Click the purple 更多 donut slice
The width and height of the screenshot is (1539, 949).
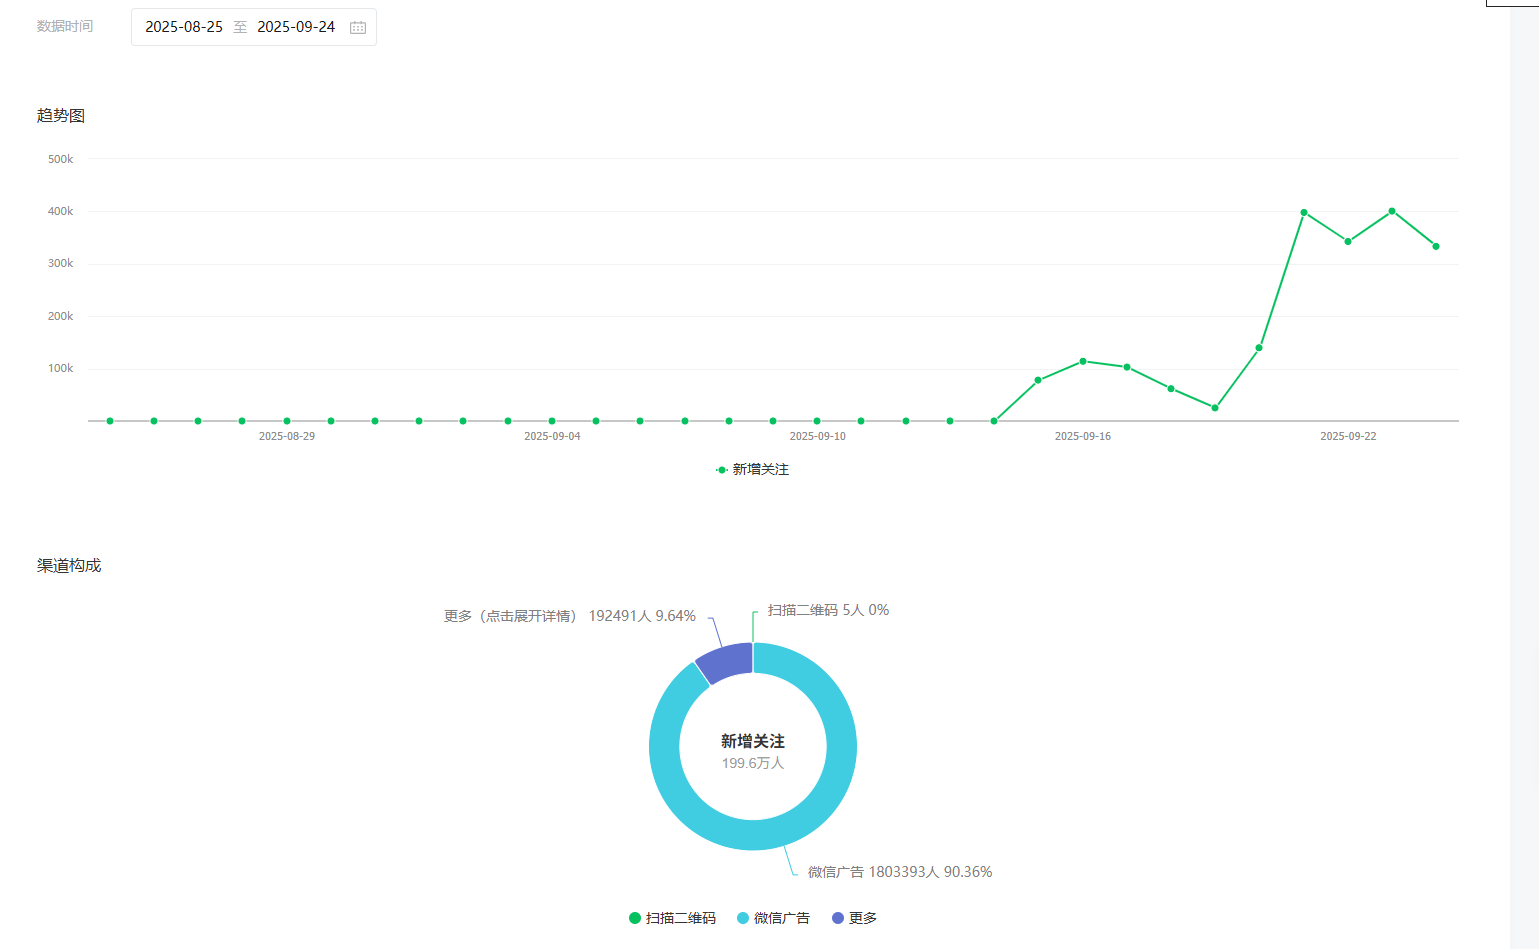(726, 662)
